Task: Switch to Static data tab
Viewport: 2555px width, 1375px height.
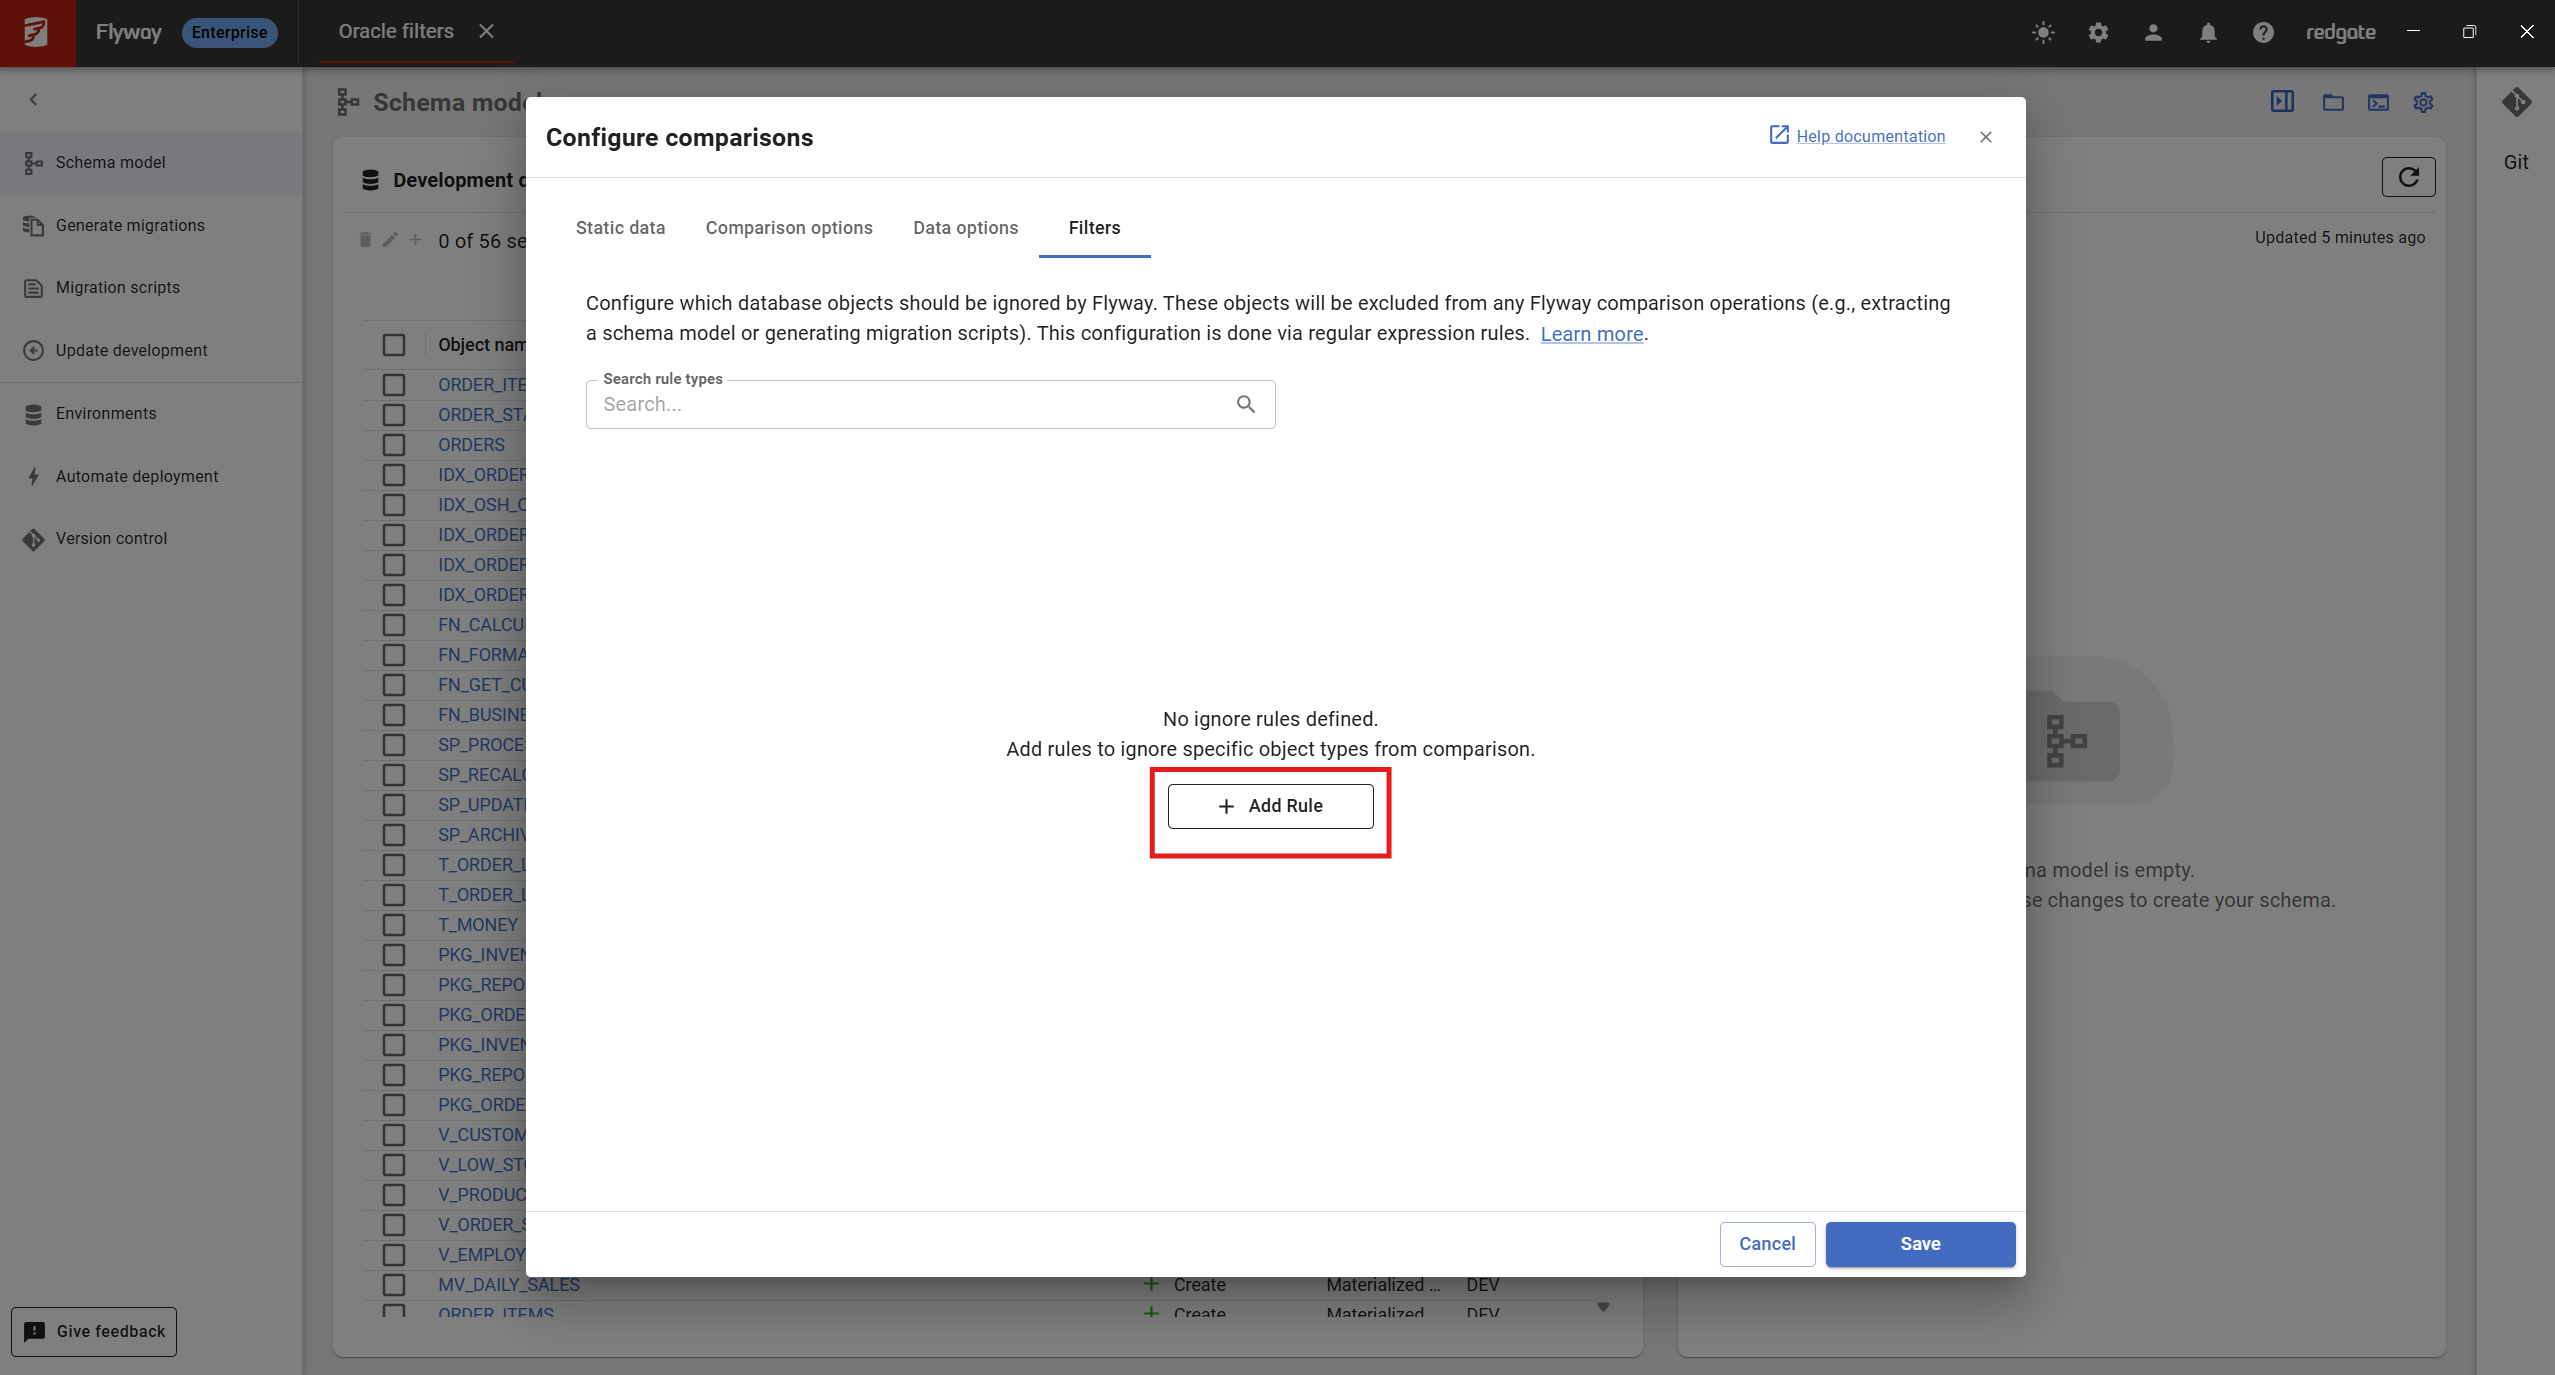Action: click(x=620, y=228)
